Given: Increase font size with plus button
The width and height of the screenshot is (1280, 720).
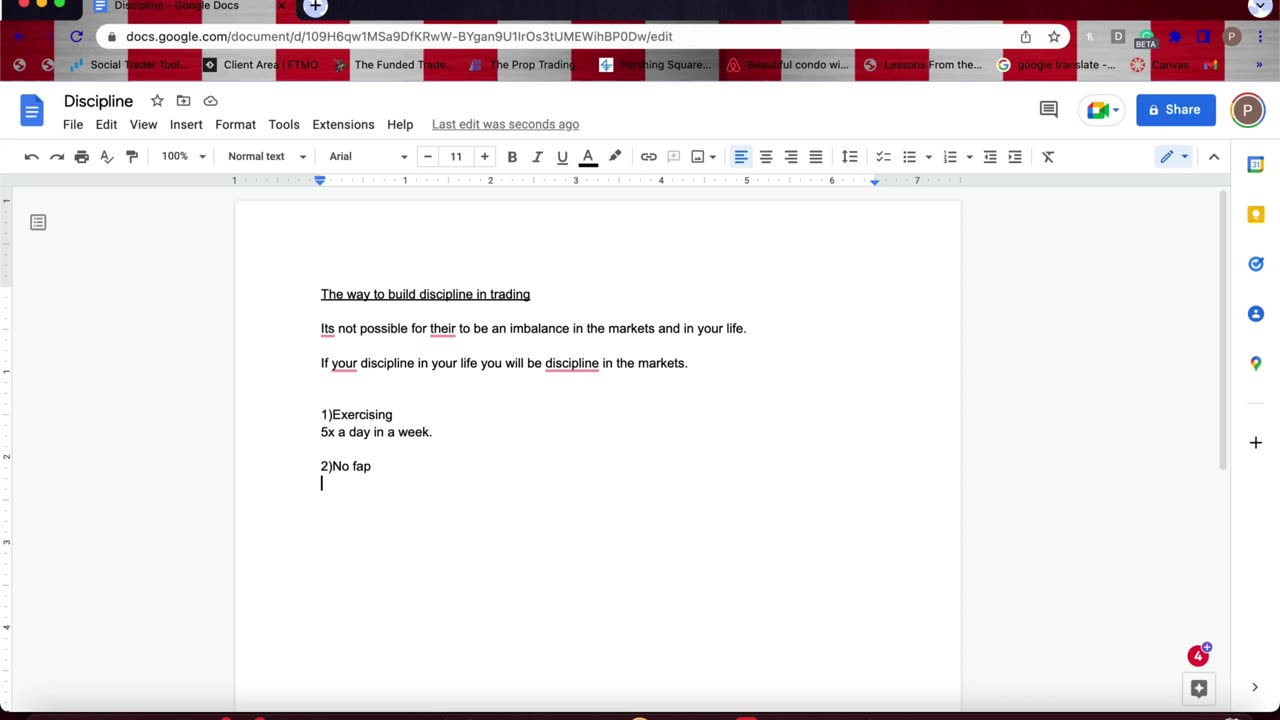Looking at the screenshot, I should (485, 157).
